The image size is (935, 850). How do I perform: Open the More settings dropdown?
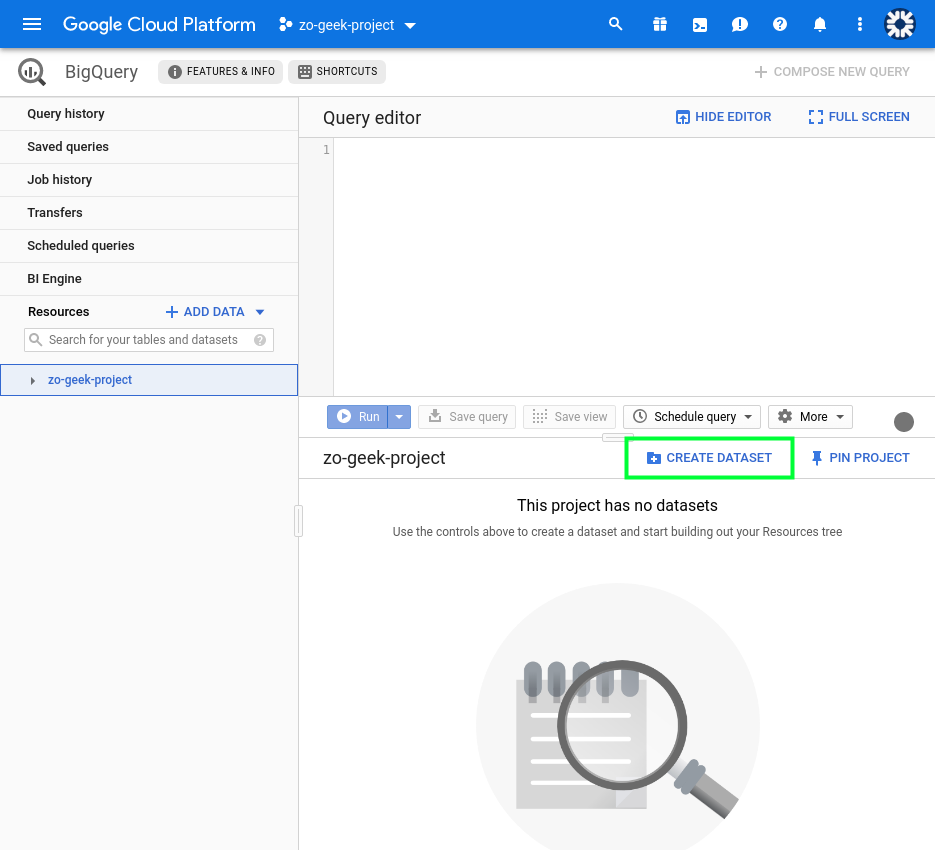click(x=810, y=417)
